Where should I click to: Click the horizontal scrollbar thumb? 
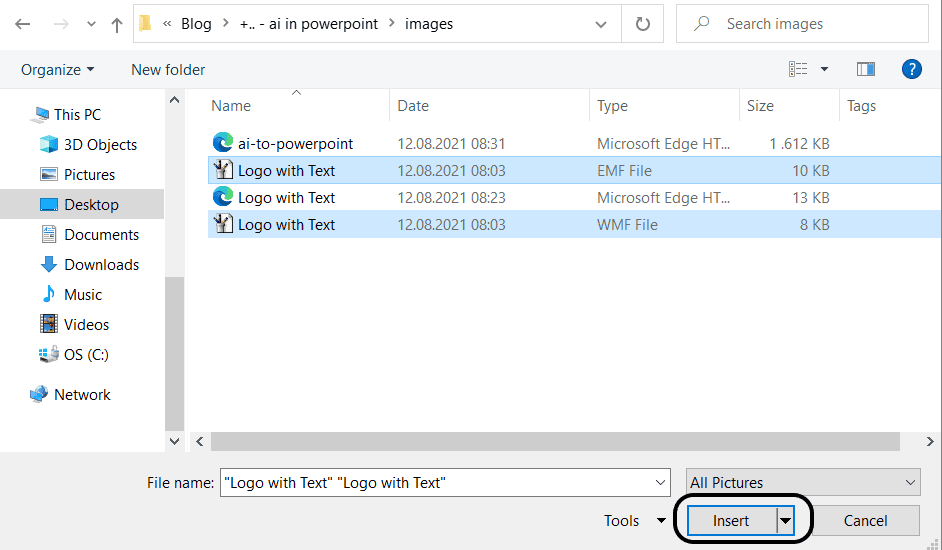(x=555, y=442)
